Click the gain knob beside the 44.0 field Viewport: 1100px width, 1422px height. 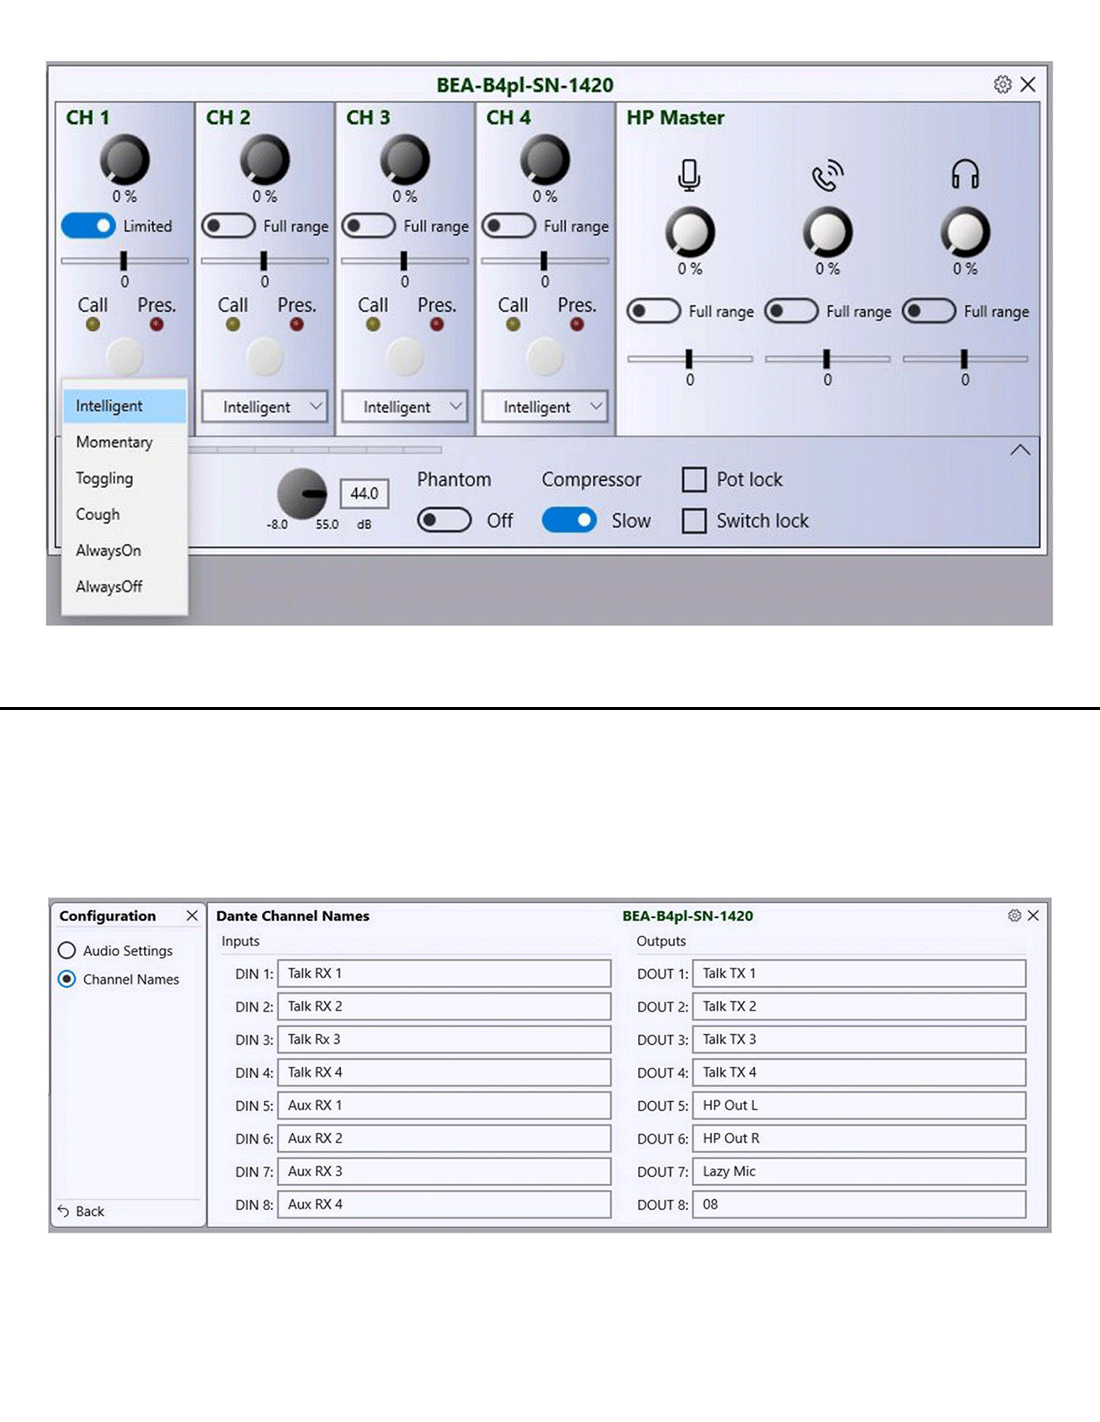click(x=302, y=493)
